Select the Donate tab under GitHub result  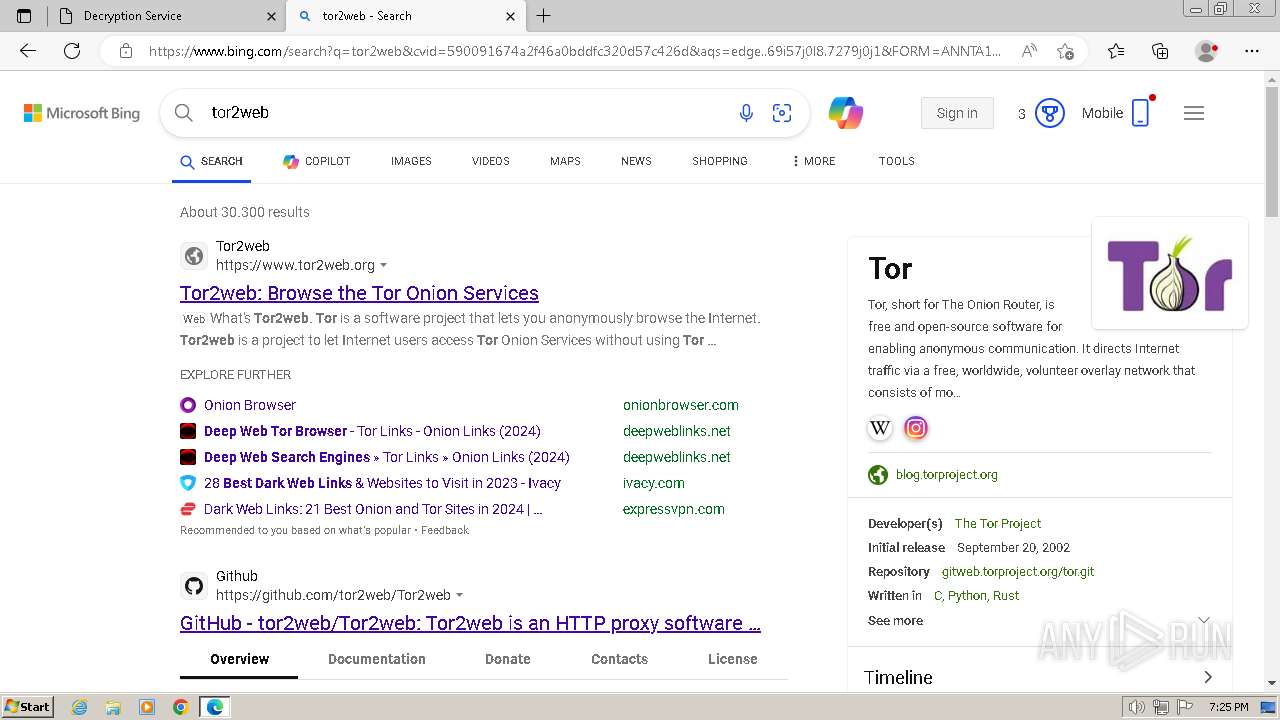tap(508, 659)
